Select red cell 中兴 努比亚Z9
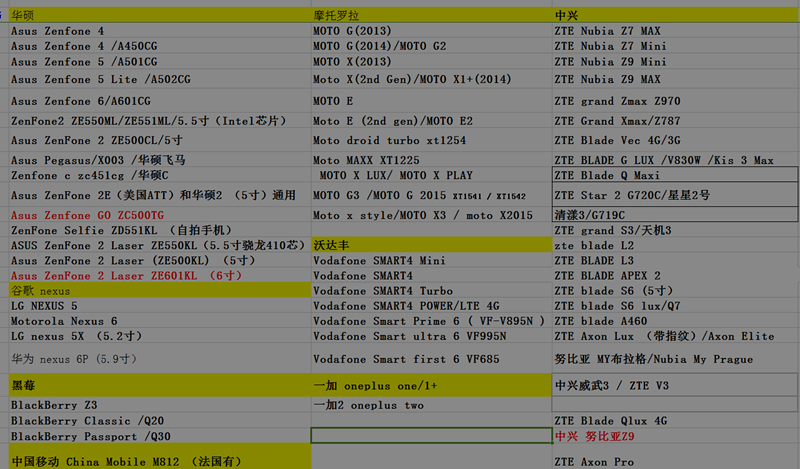Screen dimensions: 800x469 676,436
